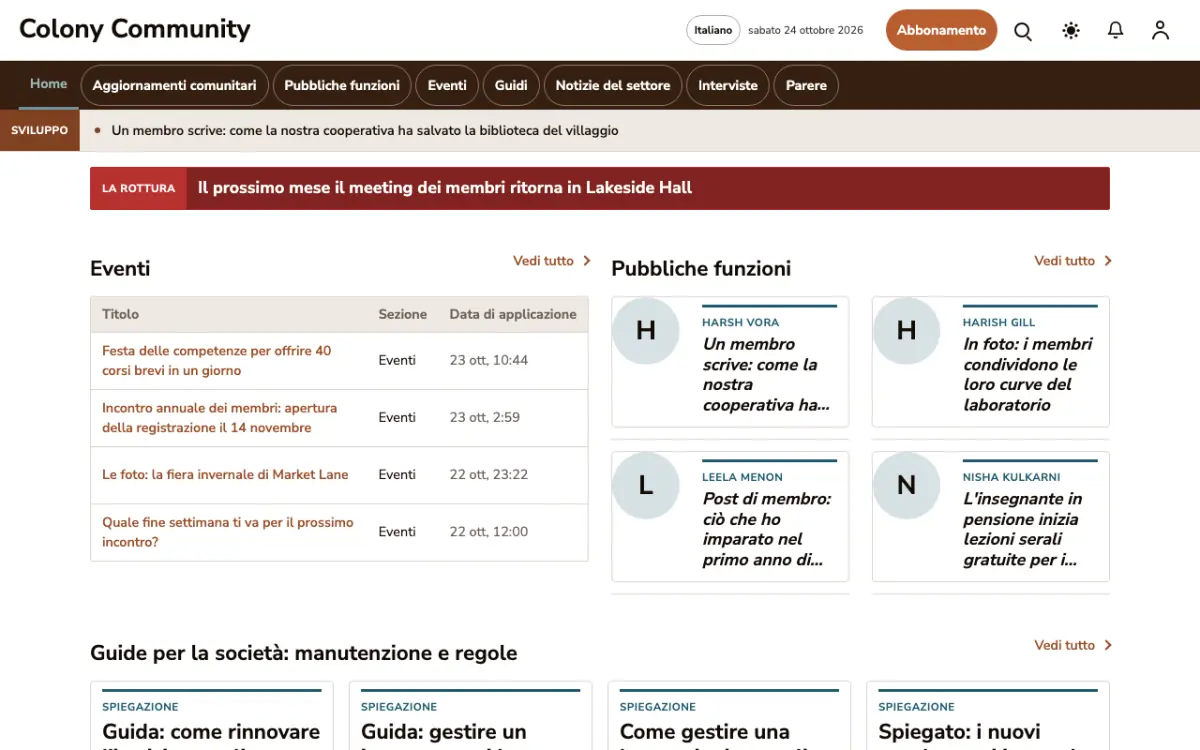This screenshot has height=750, width=1200.
Task: Click the 23 ott, 10:44 date cell
Action: [x=489, y=360]
